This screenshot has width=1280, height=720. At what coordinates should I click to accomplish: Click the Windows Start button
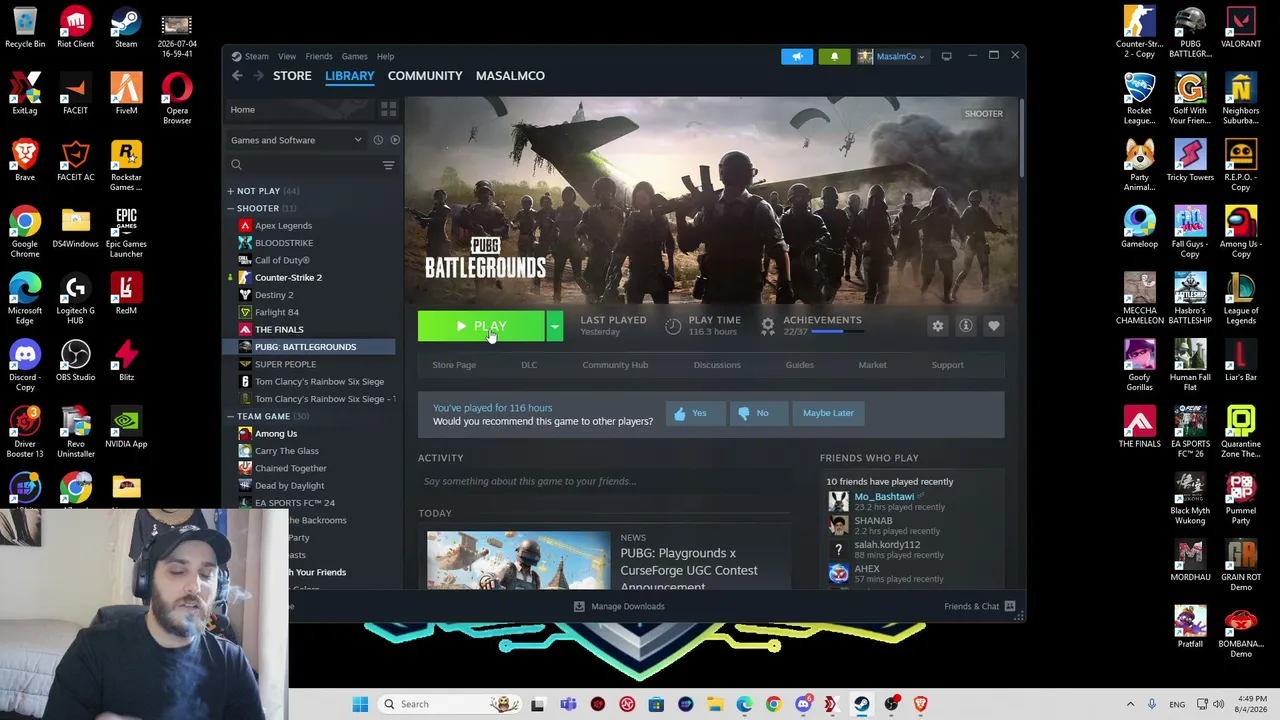click(360, 704)
